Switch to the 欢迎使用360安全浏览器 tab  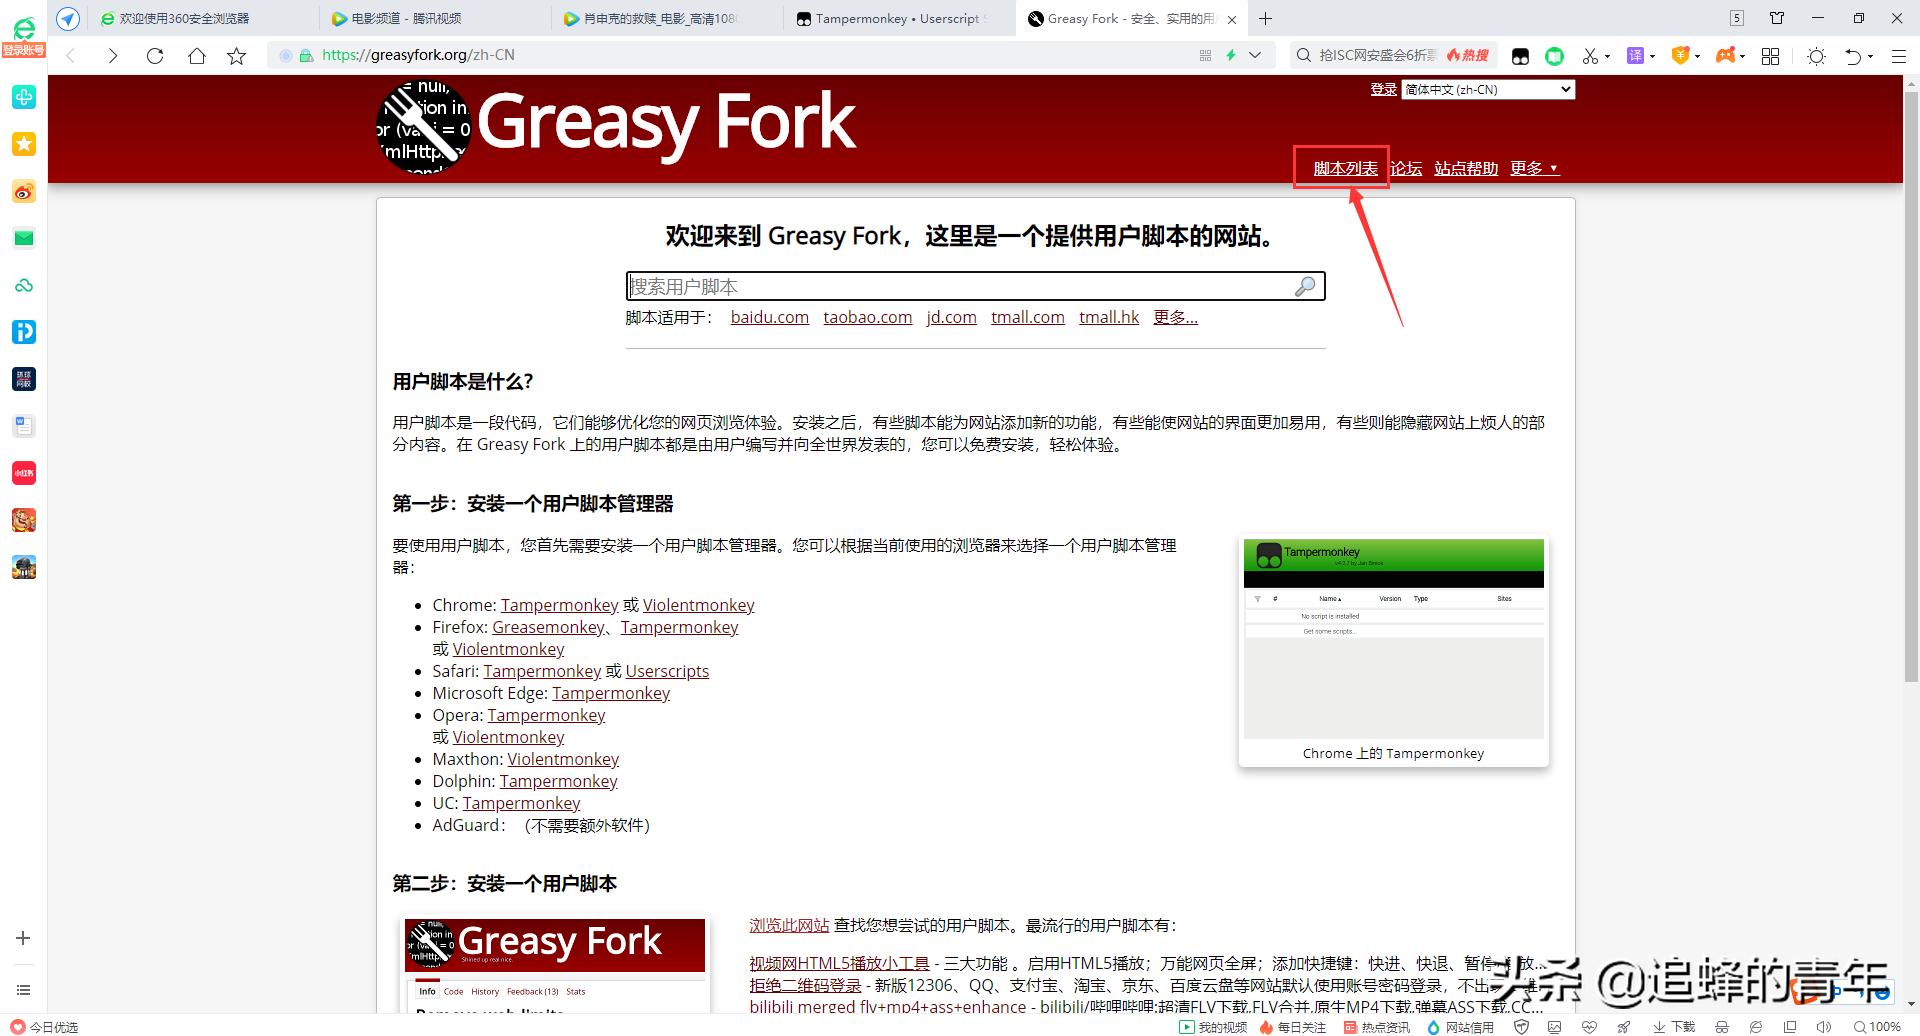pyautogui.click(x=205, y=18)
